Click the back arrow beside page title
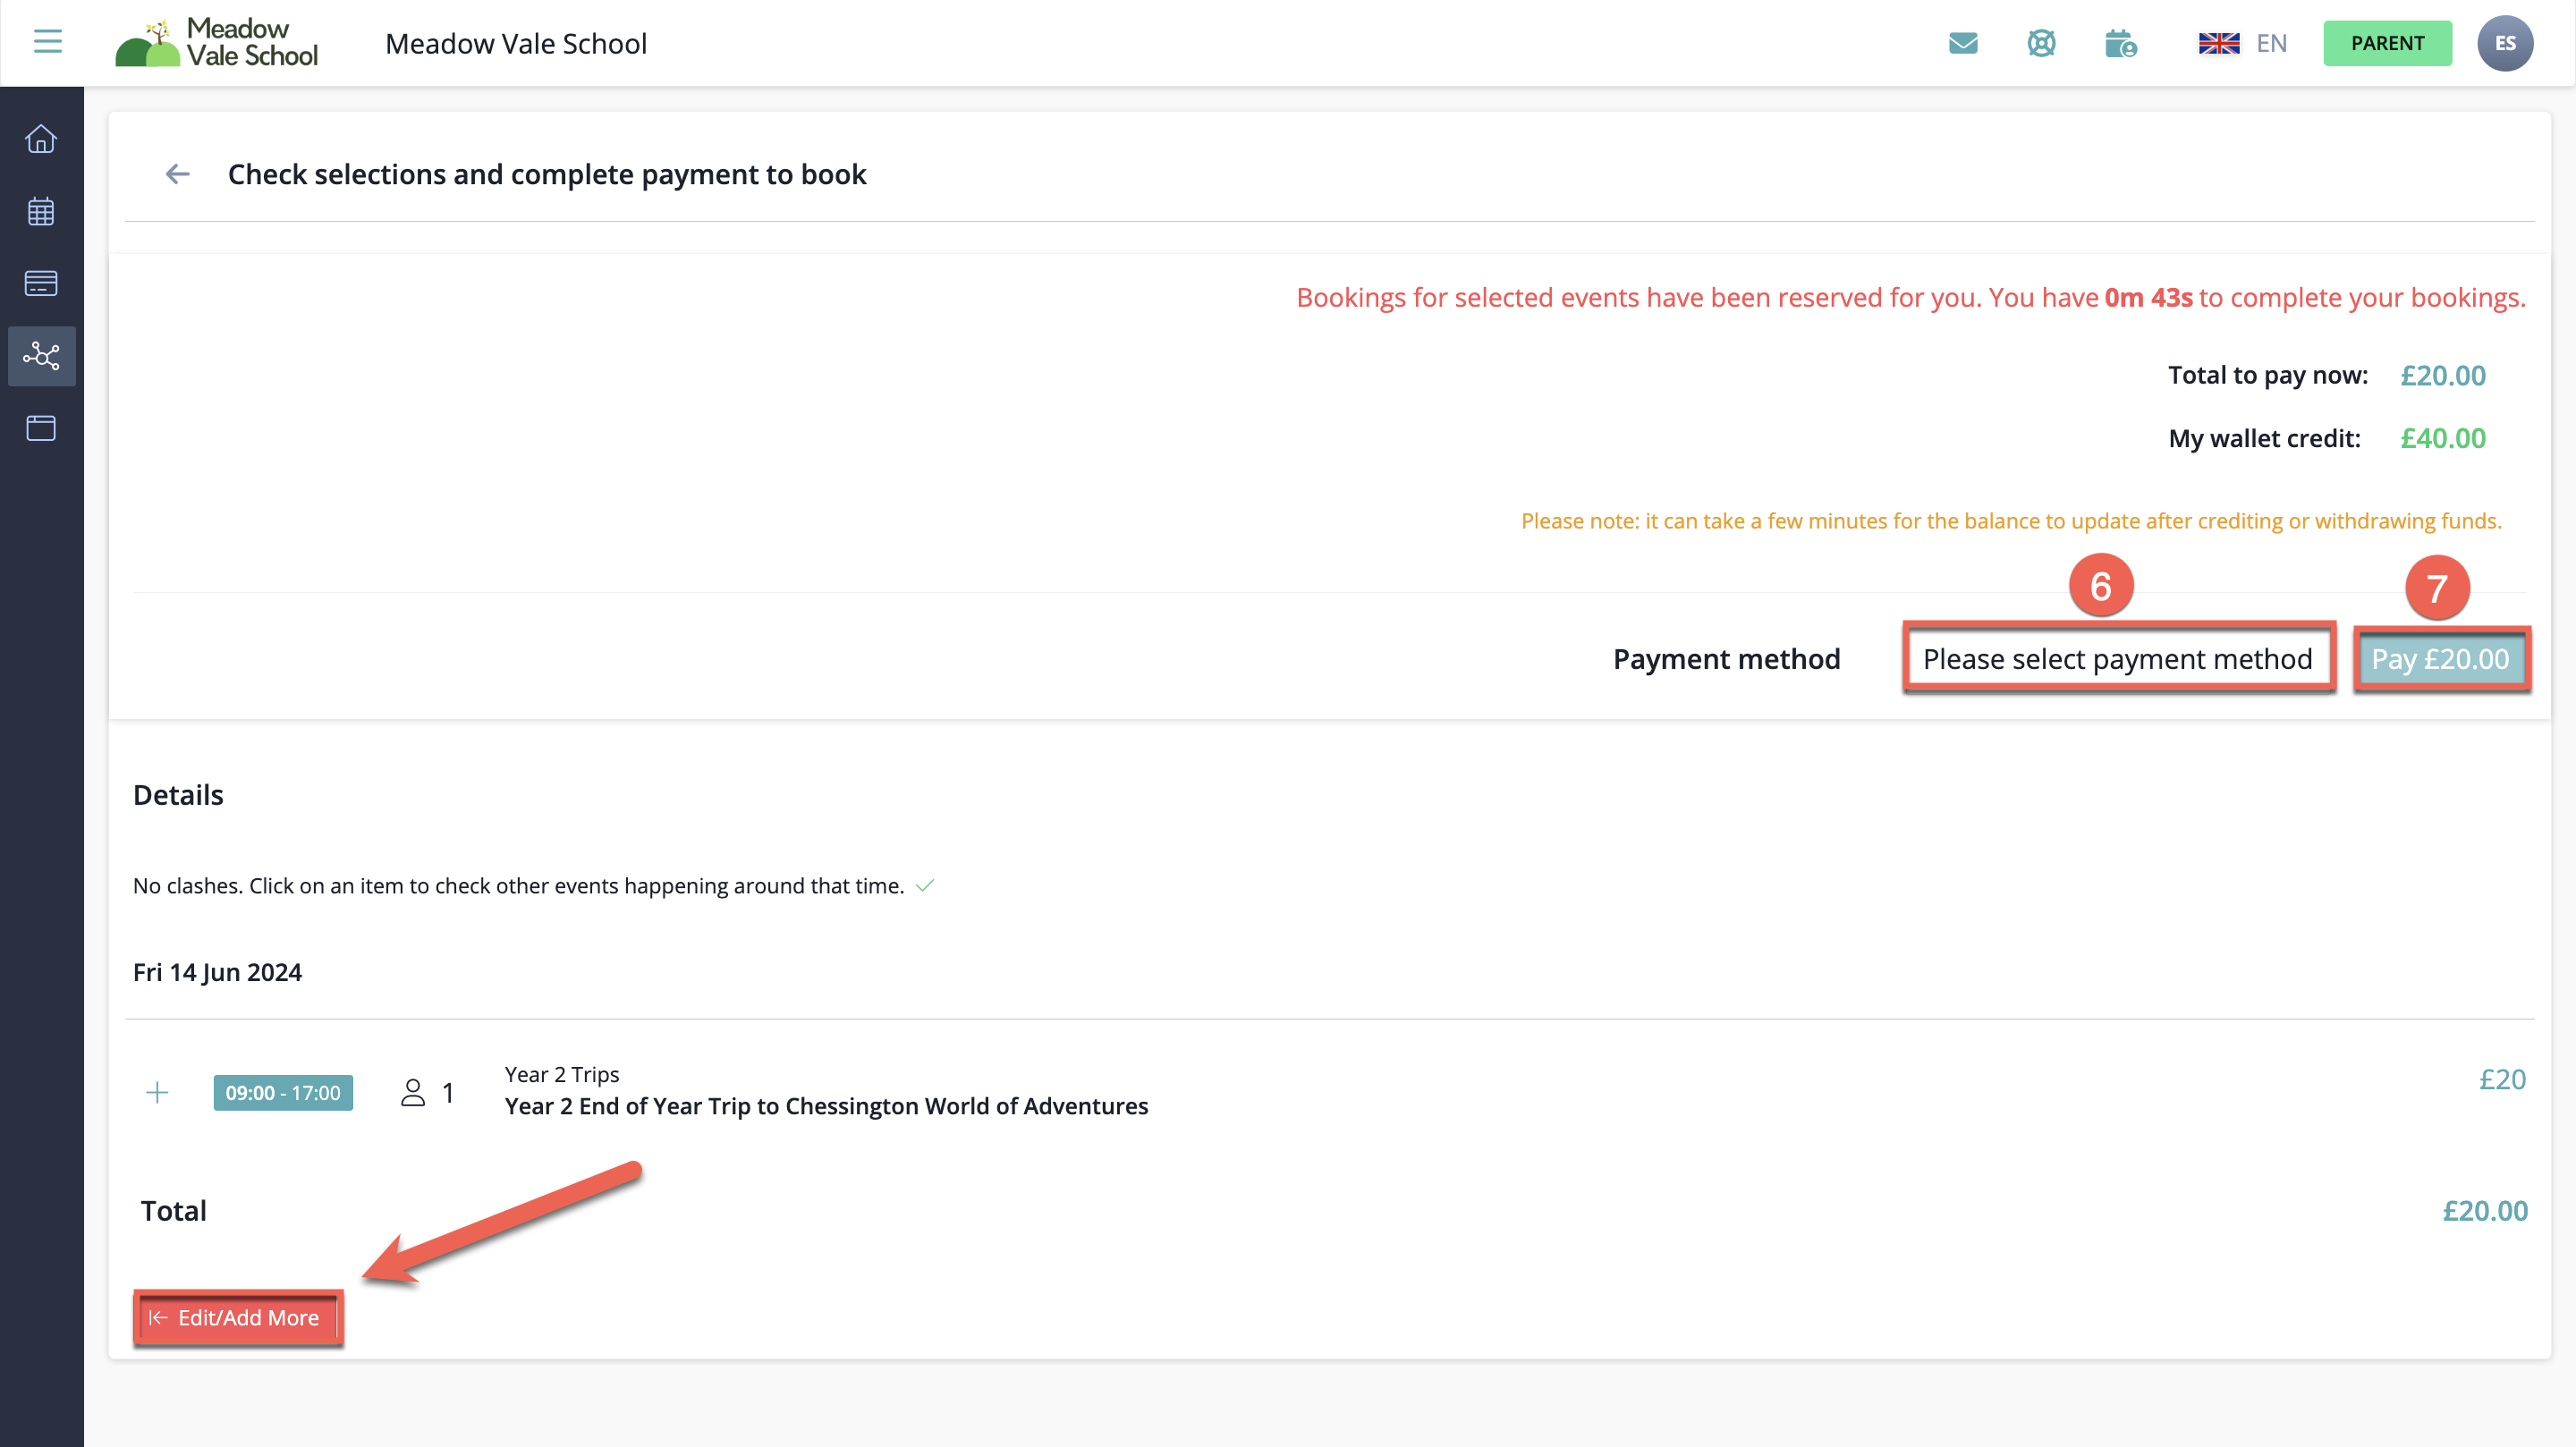Screen dimensions: 2576x1447 click(177, 174)
